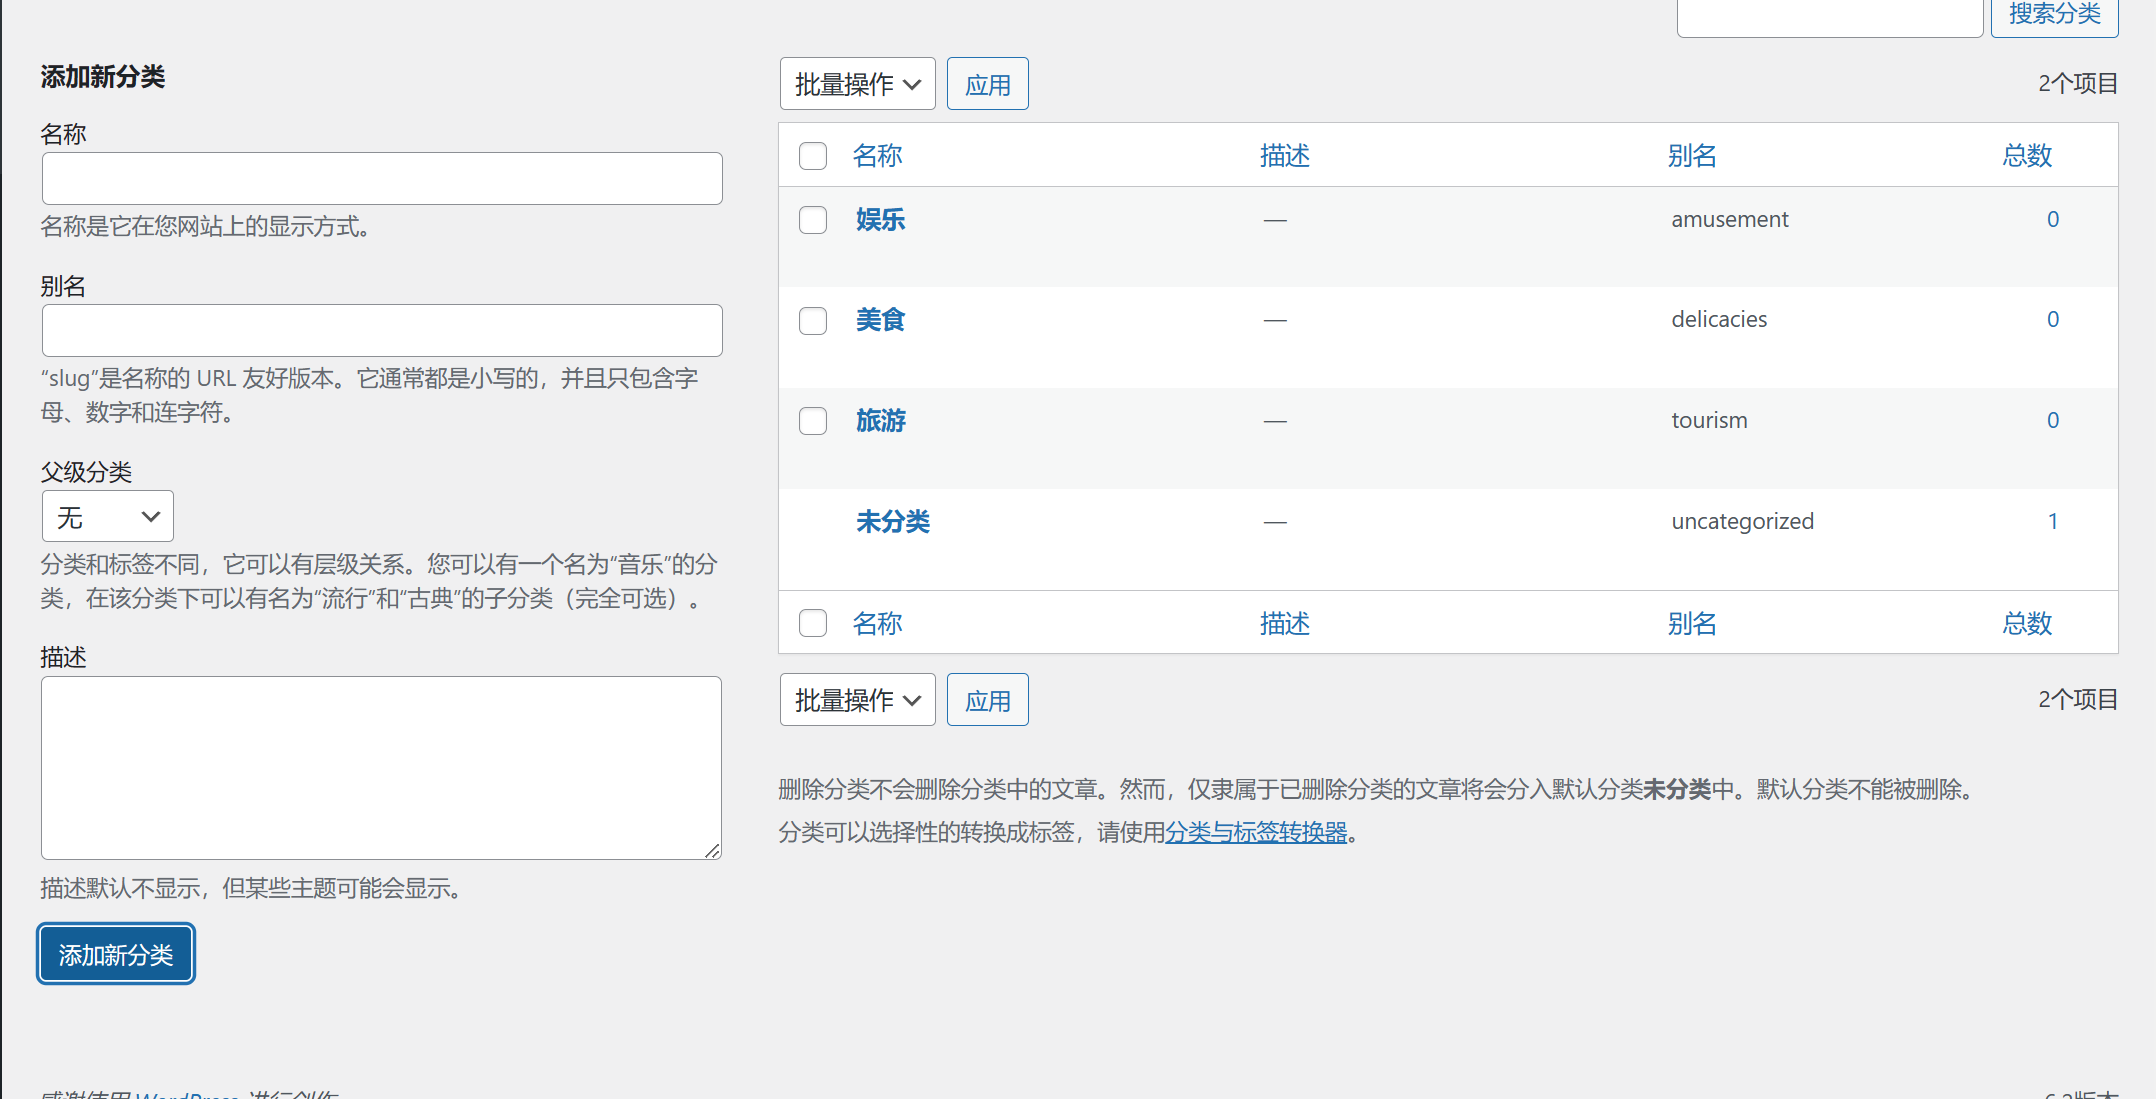Toggle select-all checkbox in table footer
Image resolution: width=2156 pixels, height=1099 pixels.
(x=813, y=624)
